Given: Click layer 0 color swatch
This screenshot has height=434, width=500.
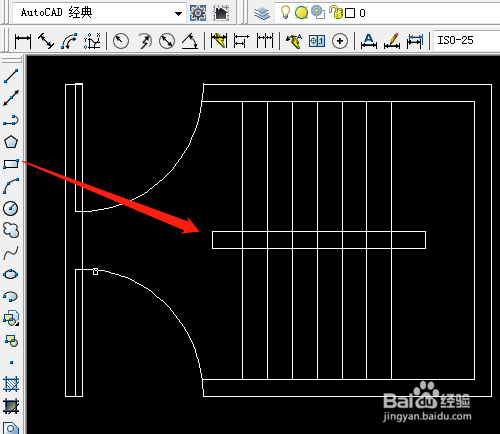Looking at the screenshot, I should tap(350, 13).
